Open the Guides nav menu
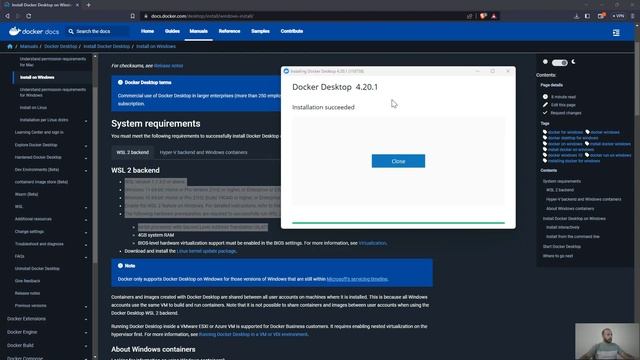The width and height of the screenshot is (640, 360). 172,31
